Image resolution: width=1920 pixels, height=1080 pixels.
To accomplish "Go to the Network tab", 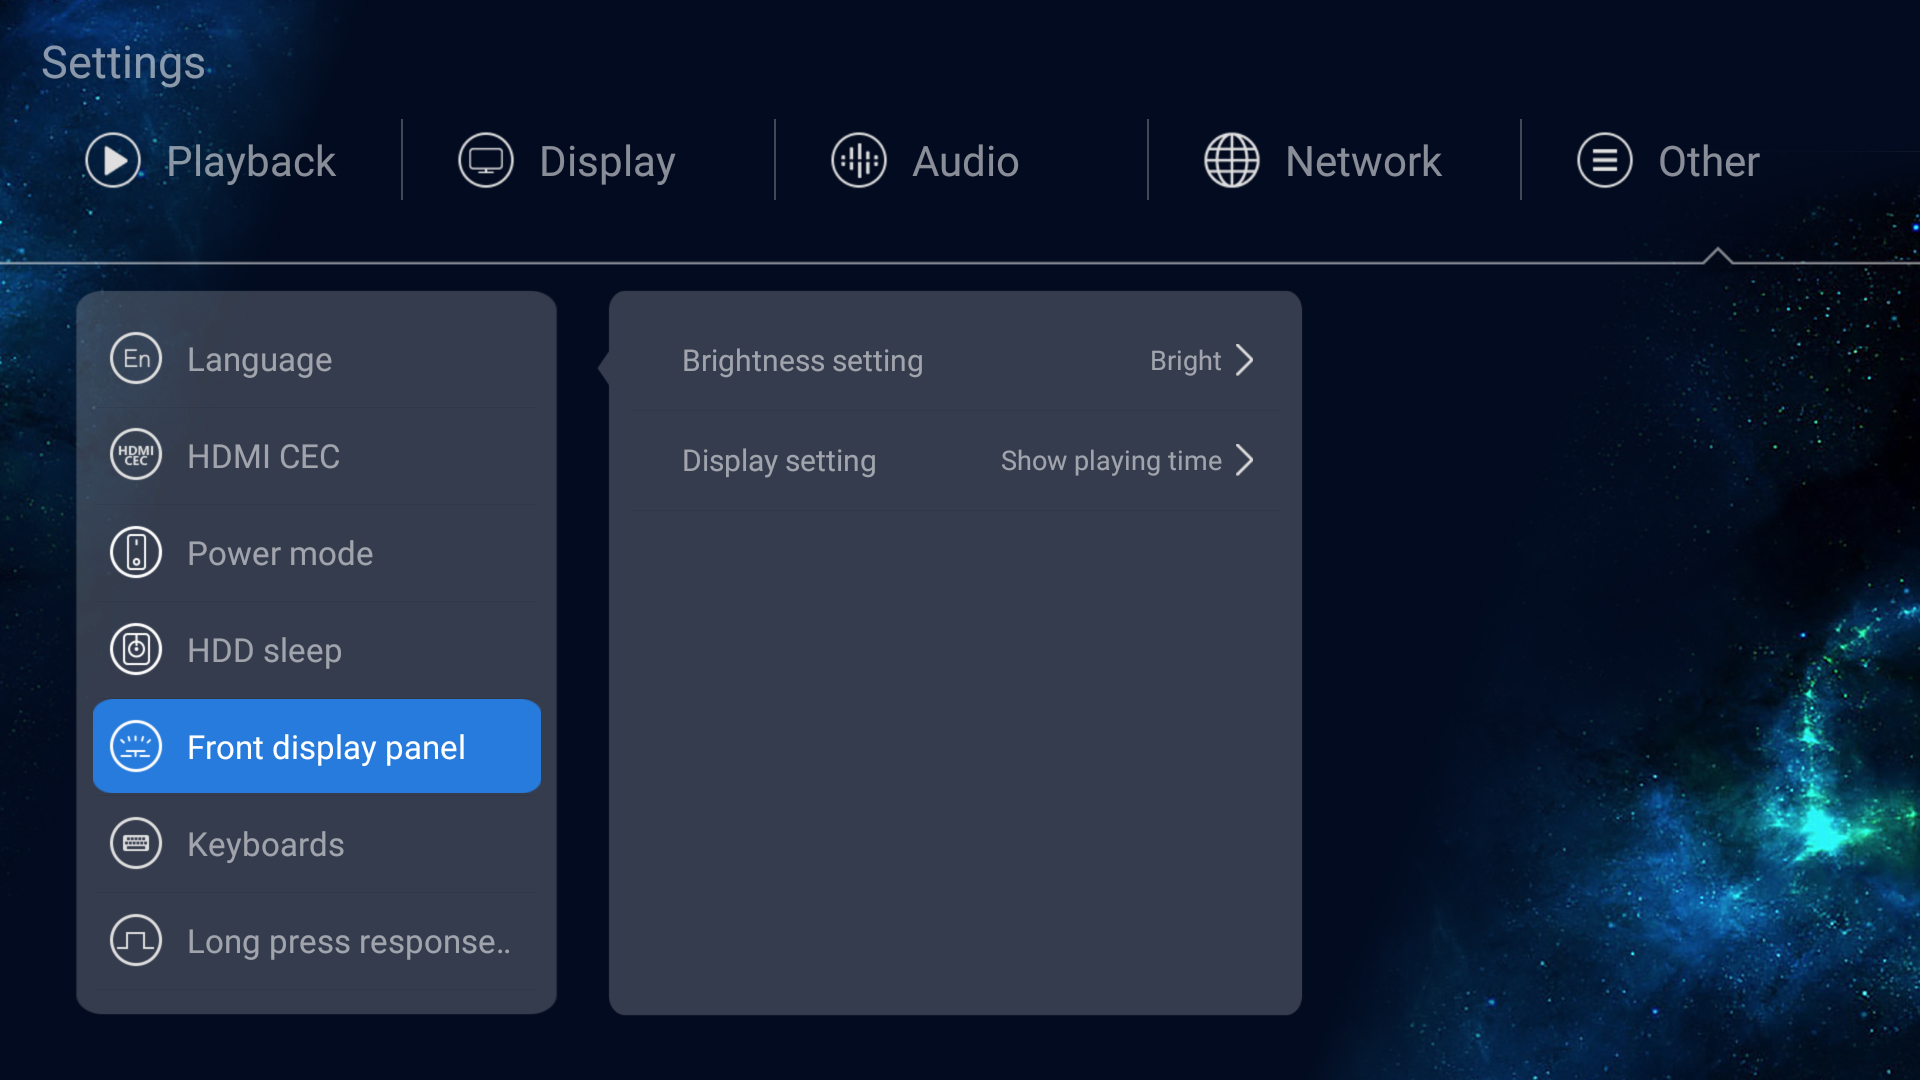I will tap(1323, 161).
